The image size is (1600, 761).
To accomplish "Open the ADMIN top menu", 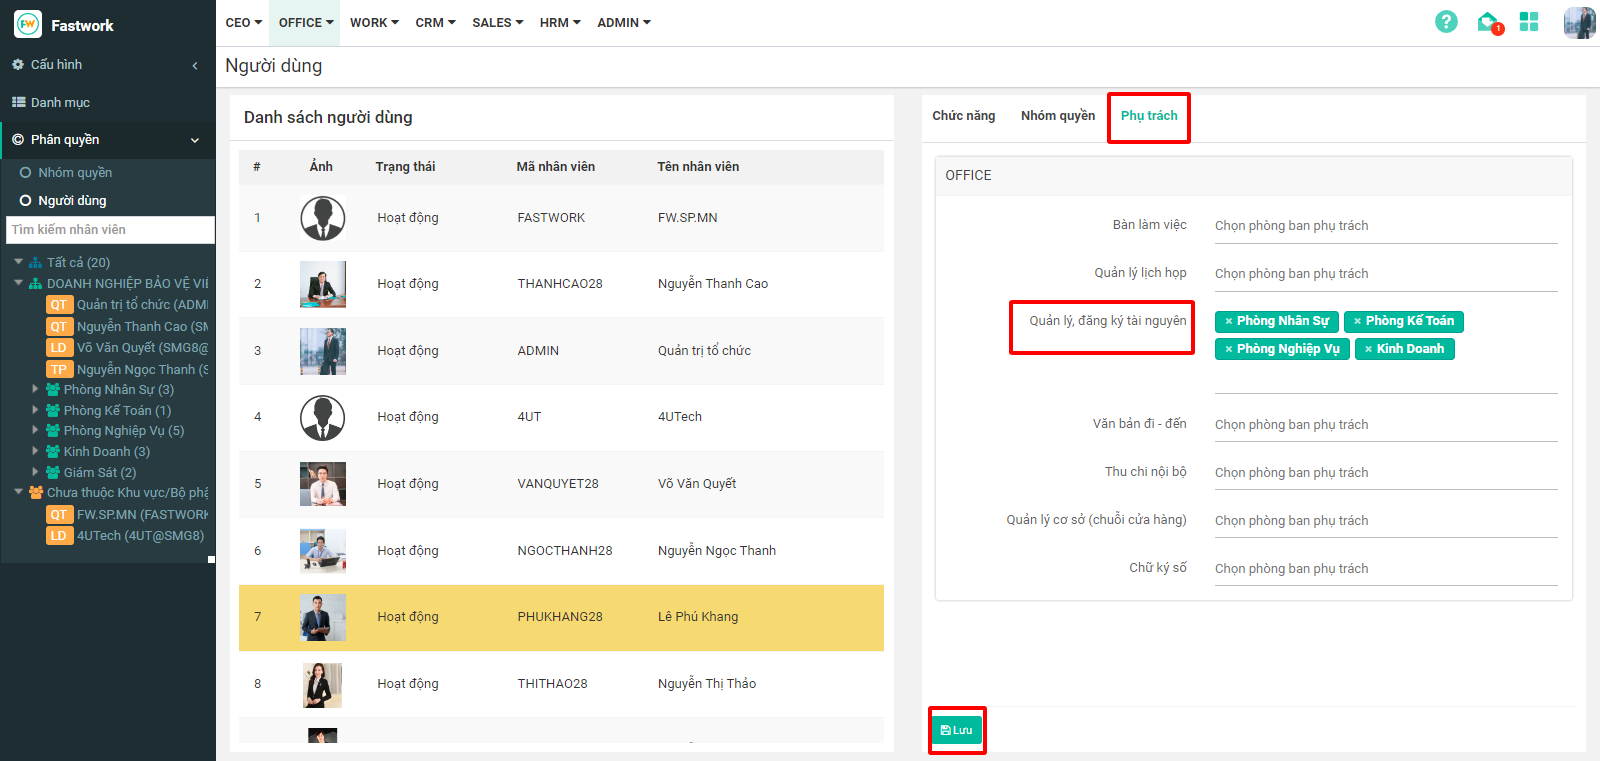I will (623, 22).
